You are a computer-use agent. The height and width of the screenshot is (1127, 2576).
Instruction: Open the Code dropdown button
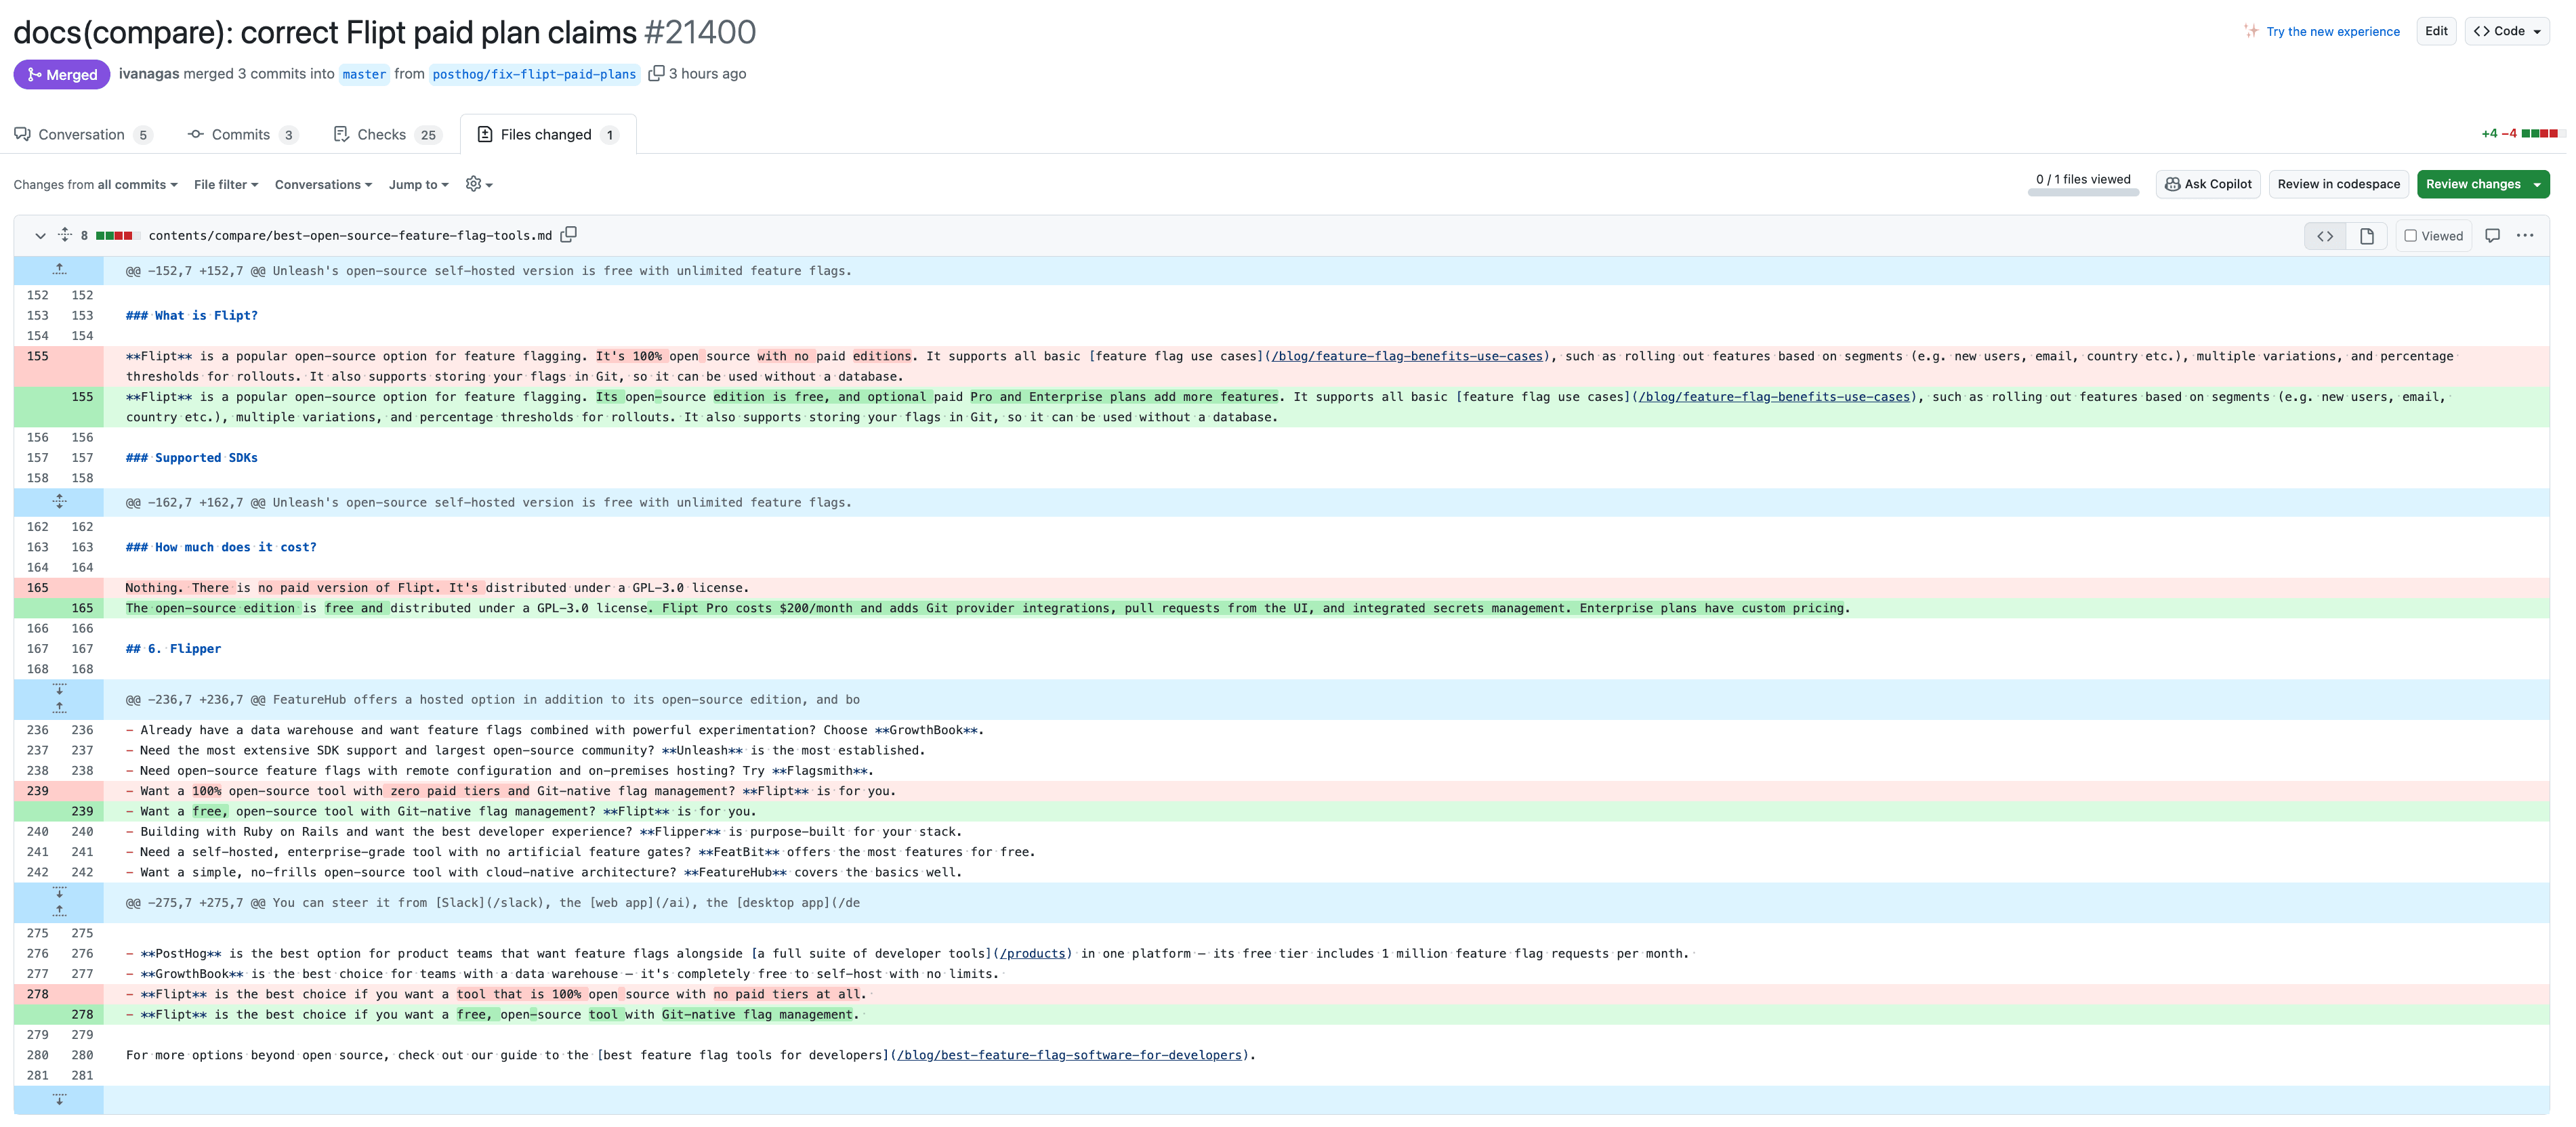pyautogui.click(x=2506, y=31)
